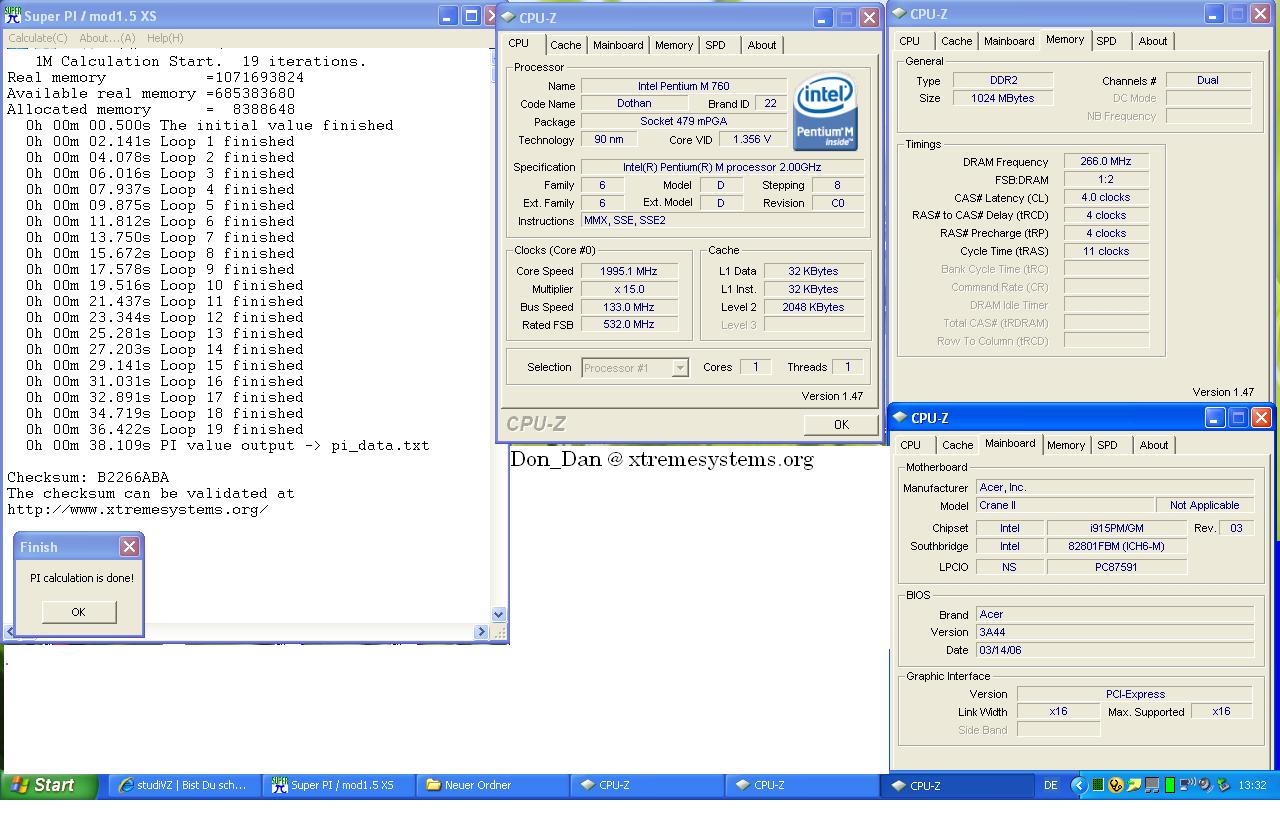Open the Processor #1 selection dropdown

coord(635,367)
